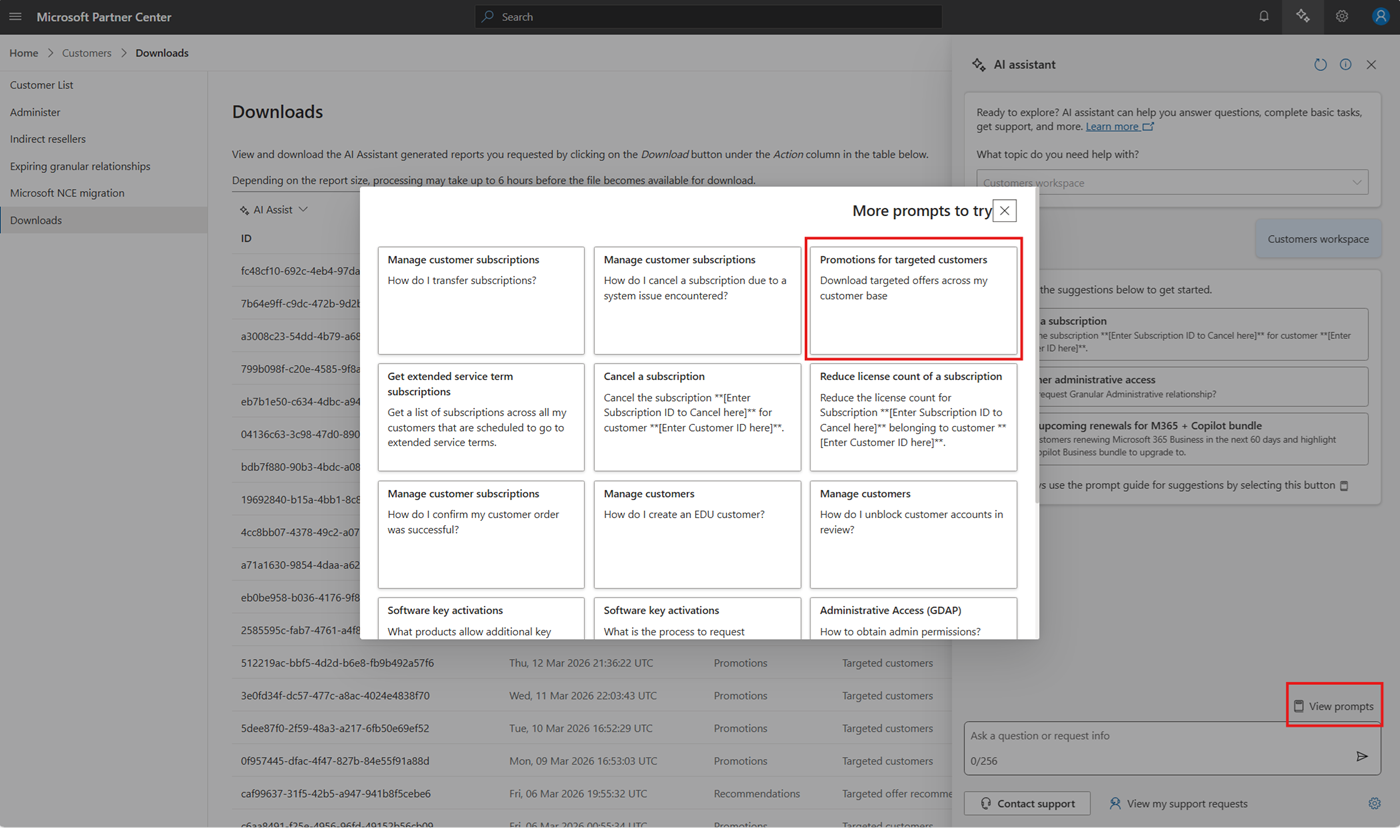Click the Customers breadcrumb link

point(87,53)
